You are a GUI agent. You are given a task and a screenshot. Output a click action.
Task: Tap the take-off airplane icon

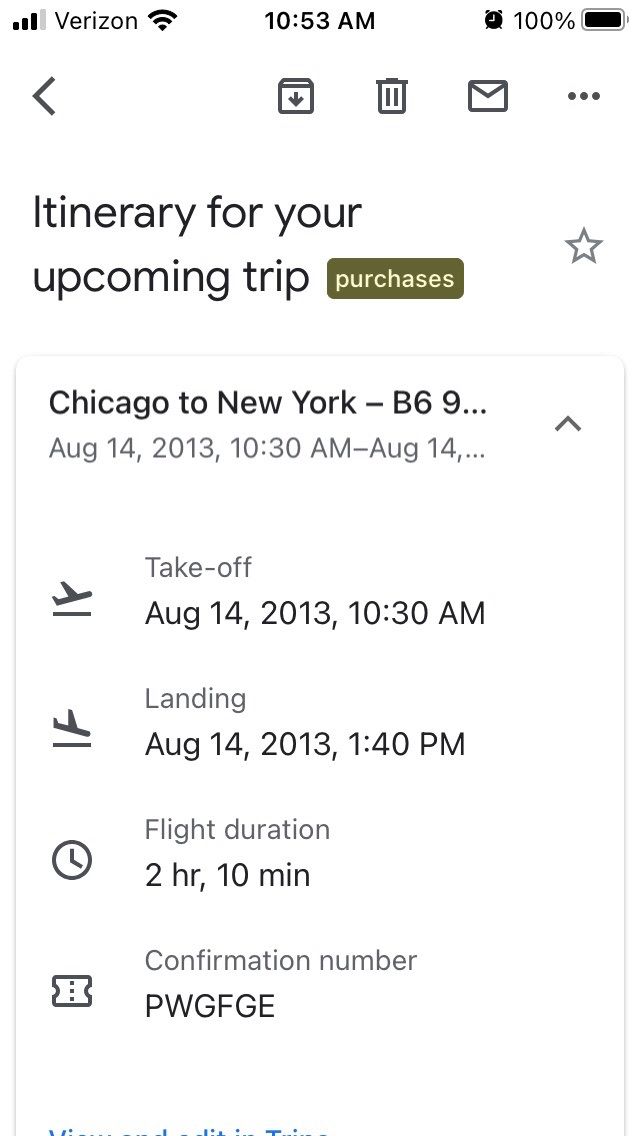(x=72, y=599)
